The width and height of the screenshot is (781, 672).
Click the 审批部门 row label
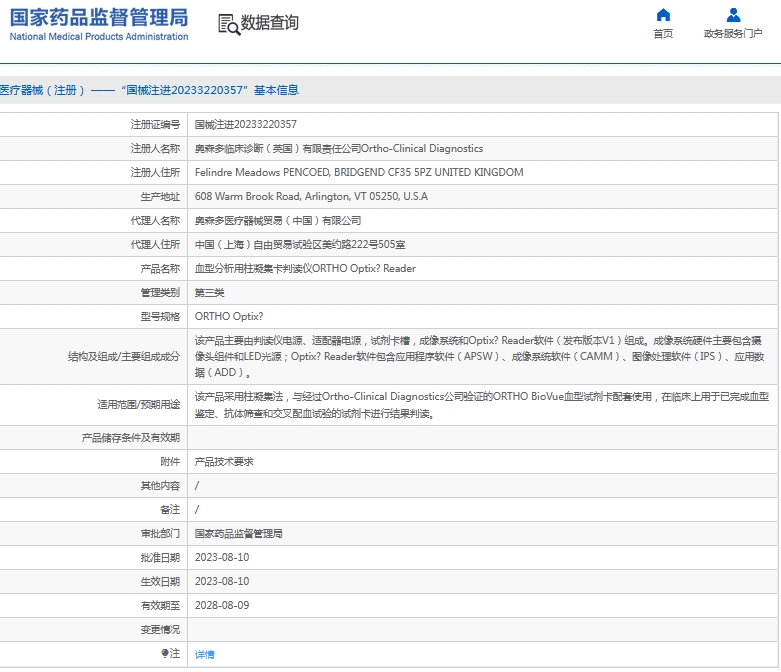tap(160, 534)
